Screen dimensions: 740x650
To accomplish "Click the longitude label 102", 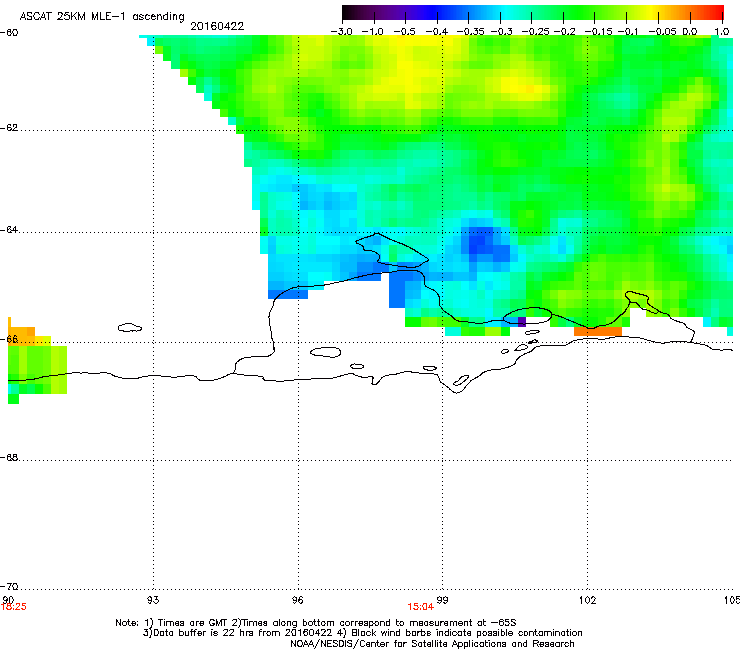I will click(588, 600).
